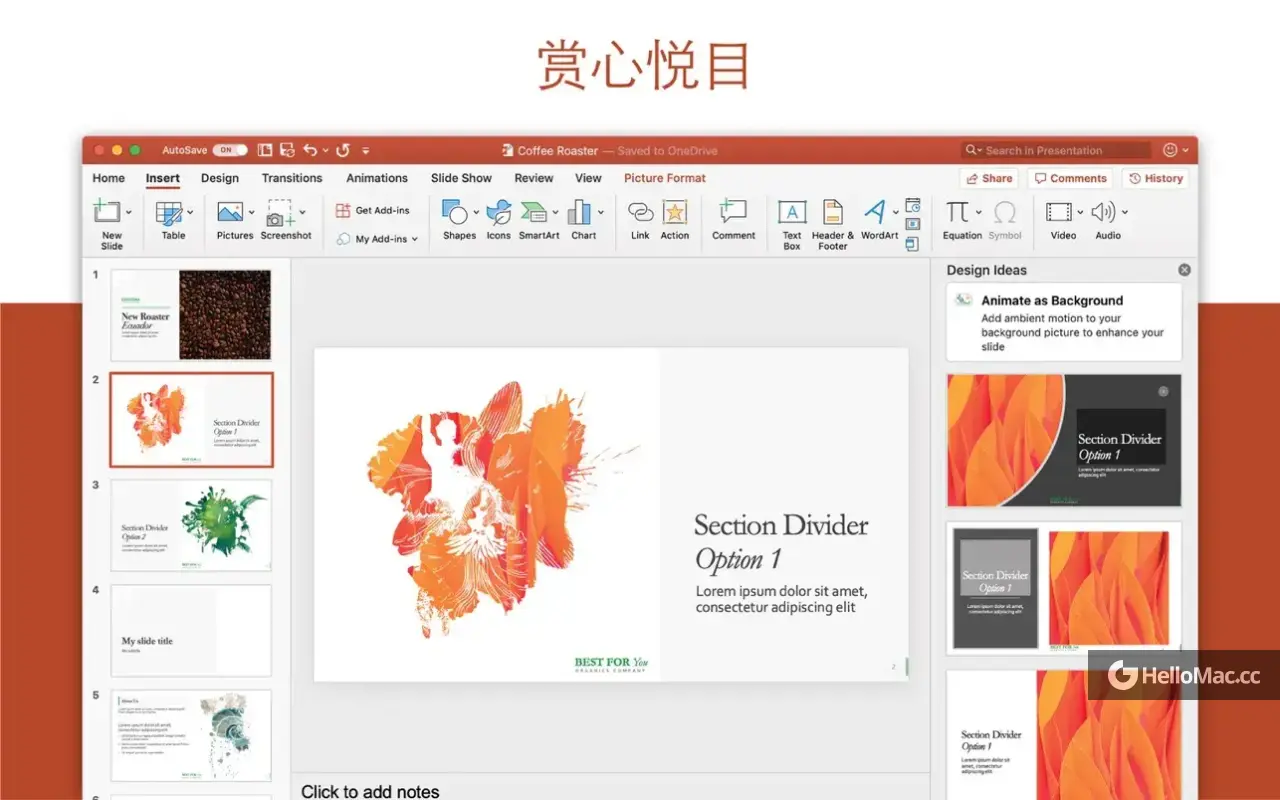Image resolution: width=1280 pixels, height=800 pixels.
Task: Expand the SmartArt dropdown arrow
Action: click(555, 212)
